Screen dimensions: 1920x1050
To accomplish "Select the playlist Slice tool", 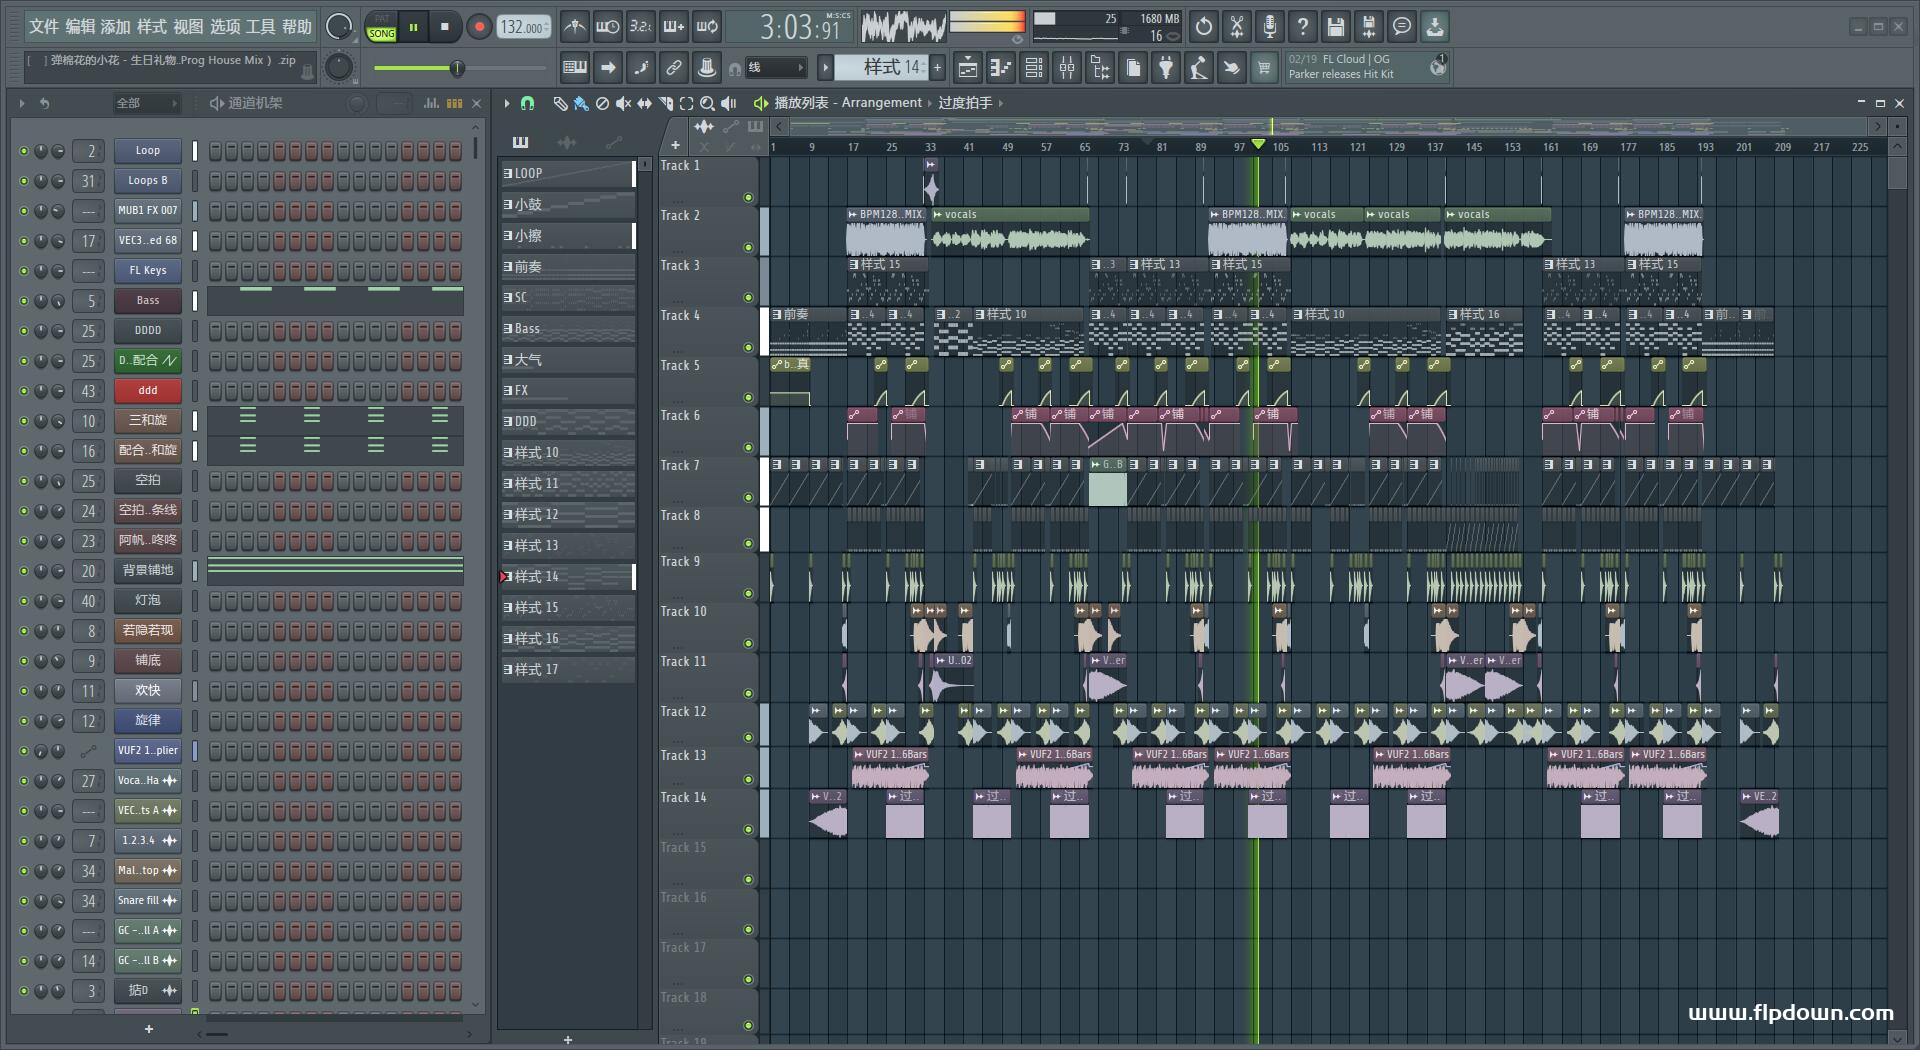I will click(x=665, y=103).
